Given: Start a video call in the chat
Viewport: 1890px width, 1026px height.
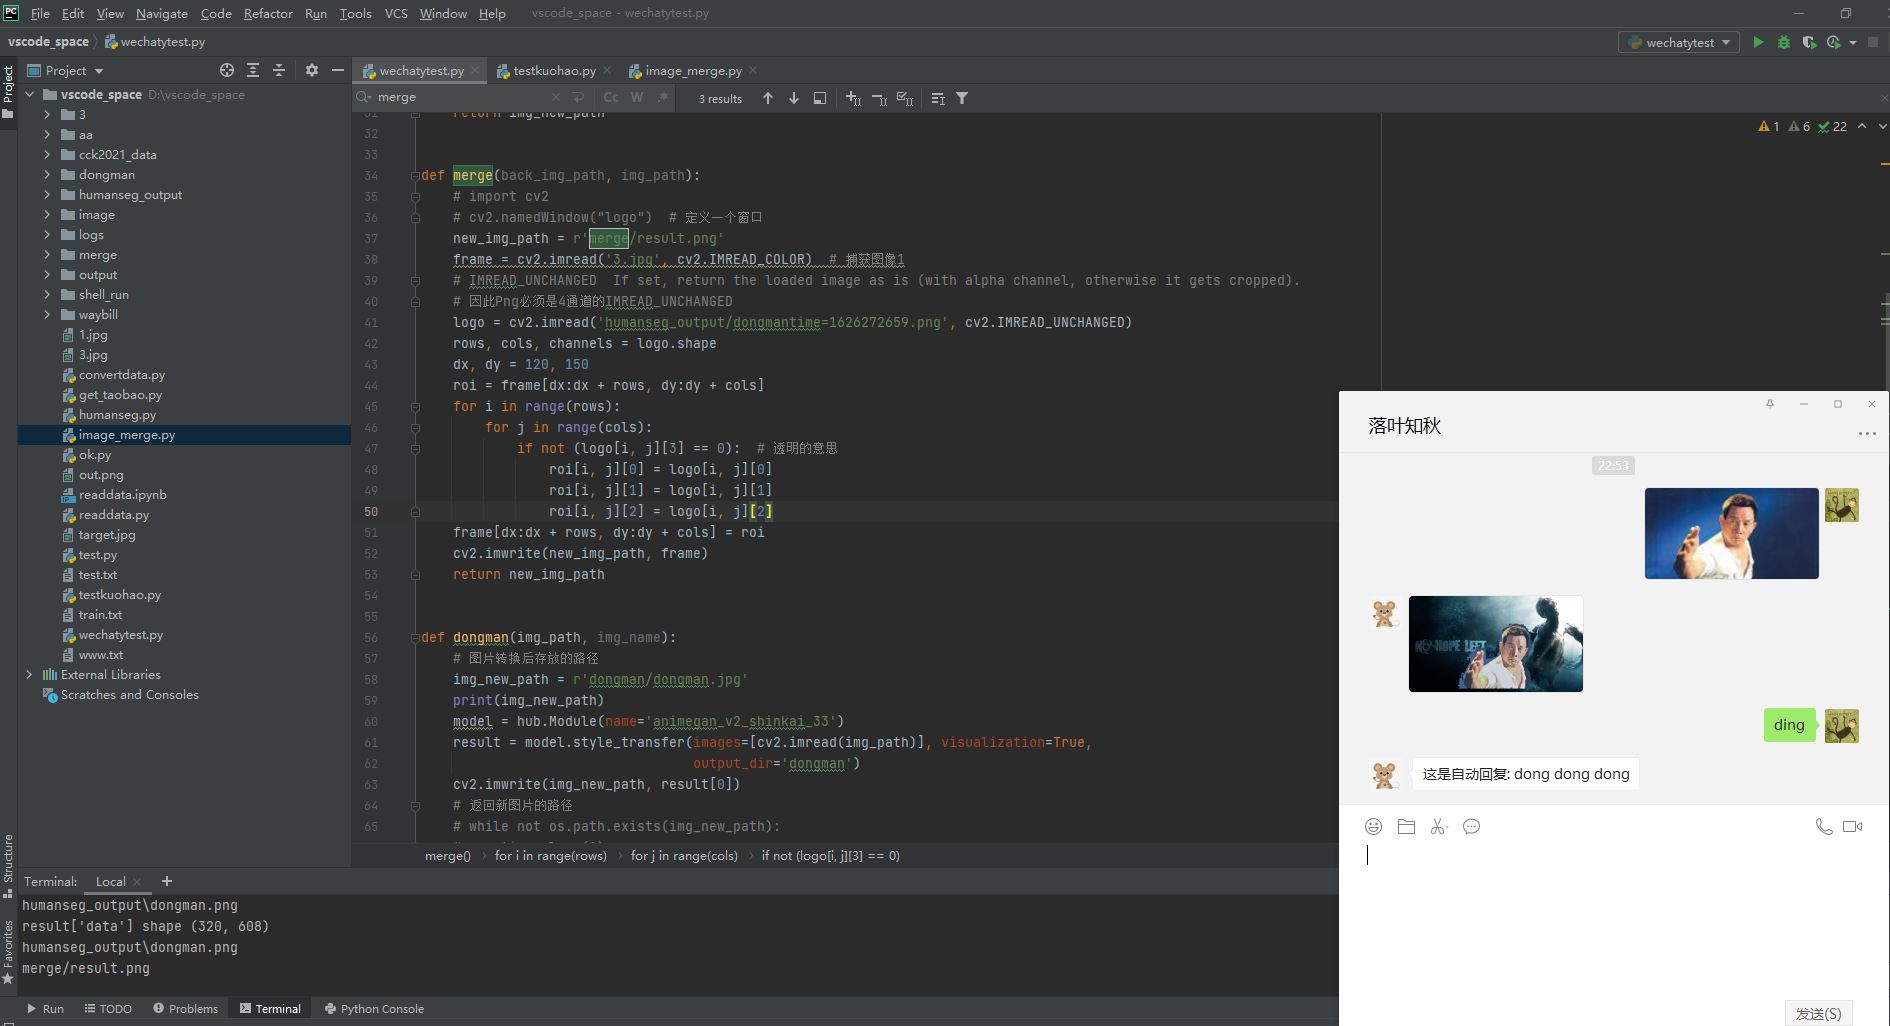Looking at the screenshot, I should point(1852,826).
